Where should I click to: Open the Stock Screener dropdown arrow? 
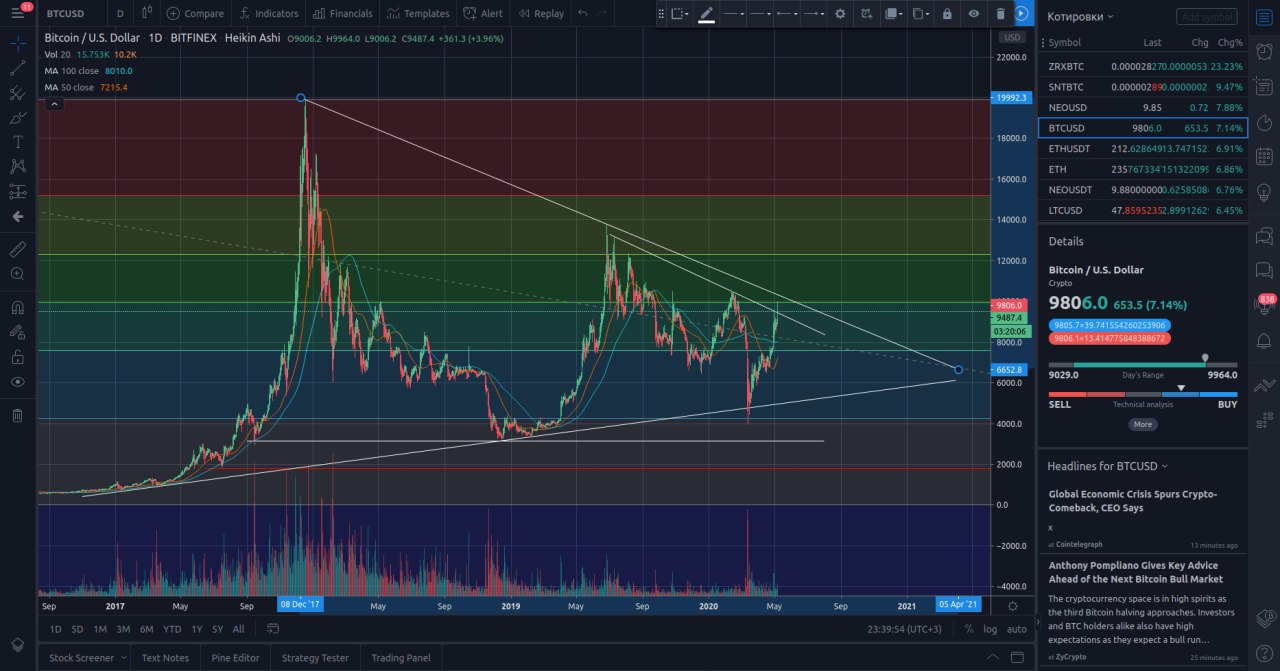click(122, 658)
